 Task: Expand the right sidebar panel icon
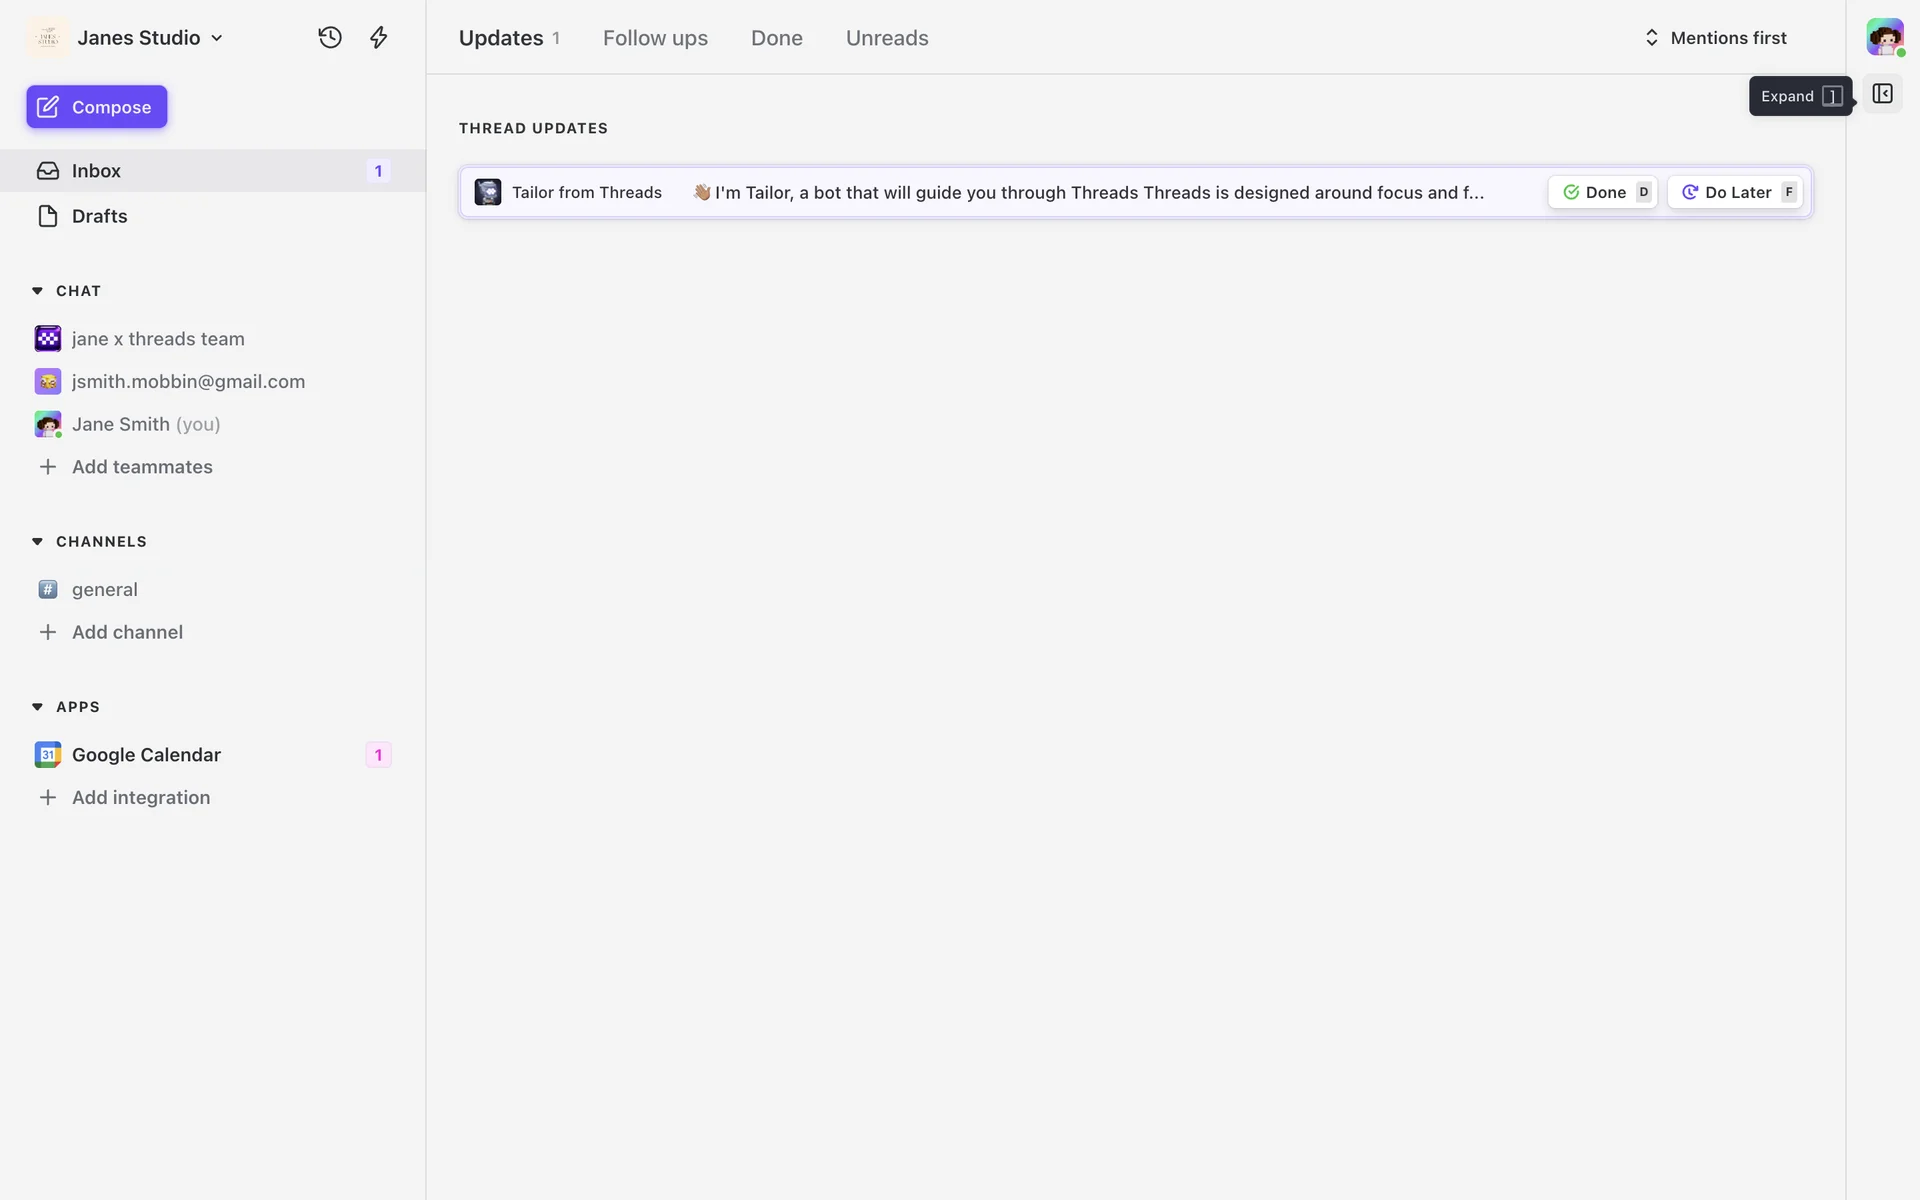(1882, 94)
